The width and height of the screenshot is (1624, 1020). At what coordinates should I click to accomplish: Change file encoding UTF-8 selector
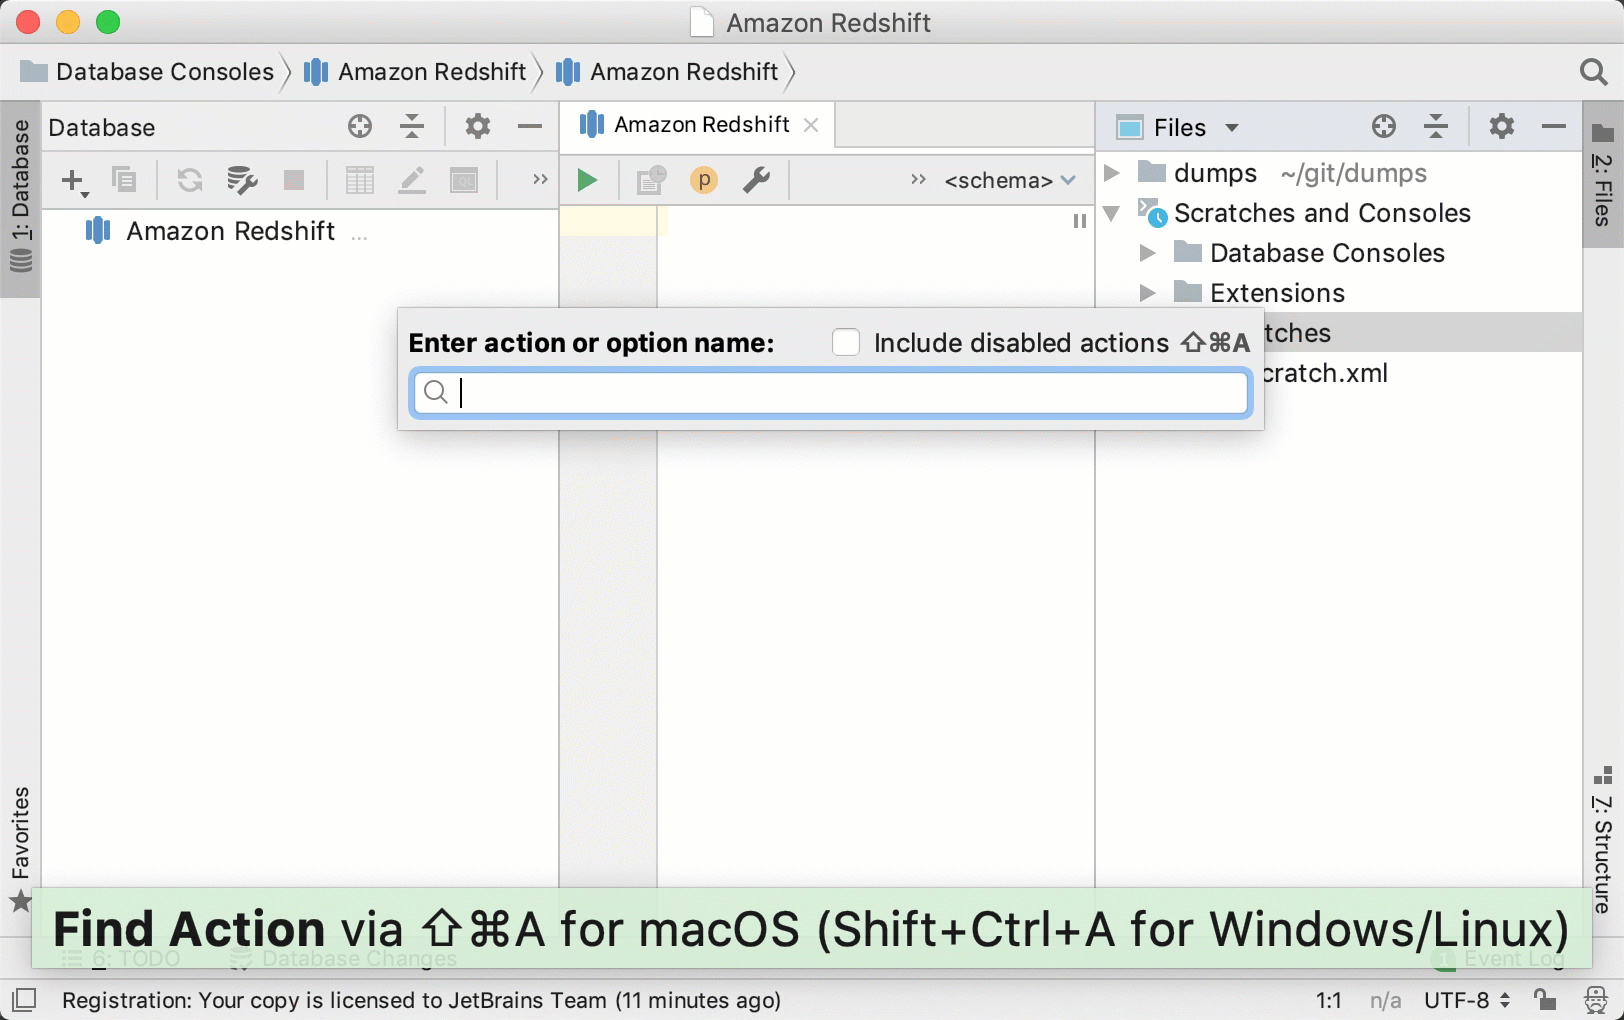1466,1000
